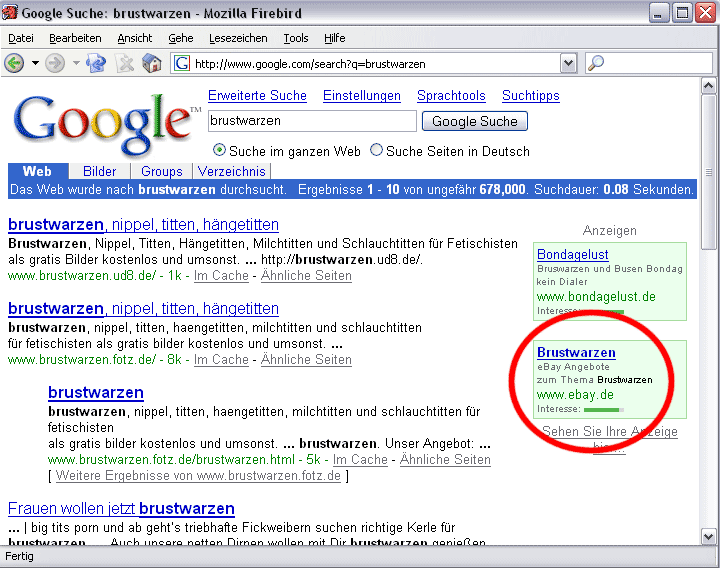This screenshot has width=720, height=568.
Task: Open the Ansicht menu
Action: 135,38
